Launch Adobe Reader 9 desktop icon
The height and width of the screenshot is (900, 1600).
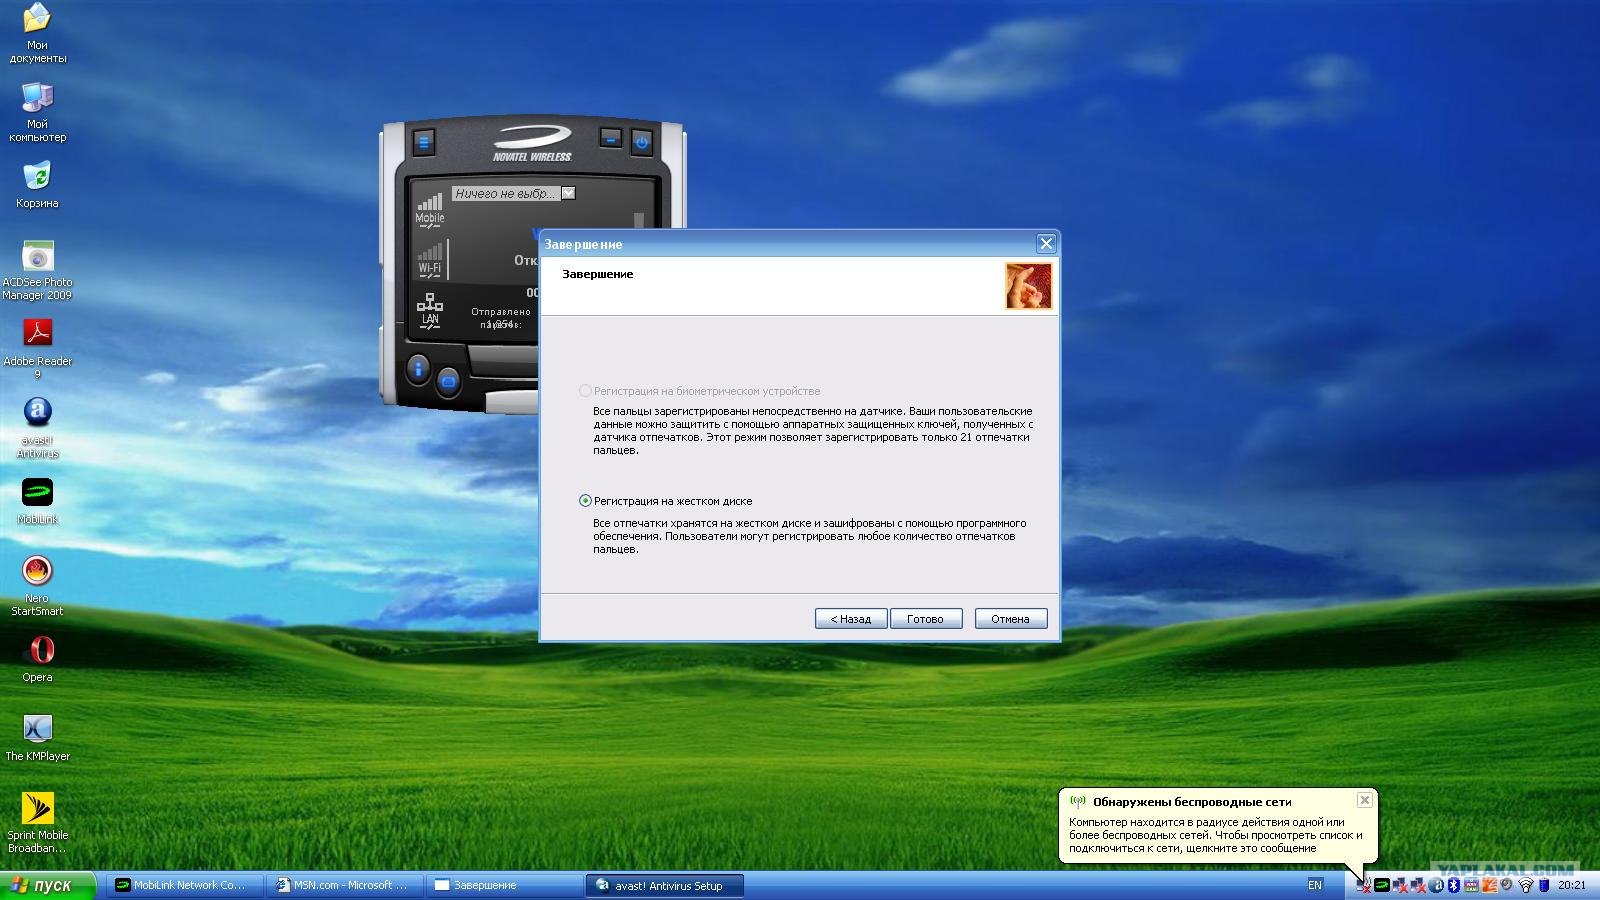coord(37,349)
